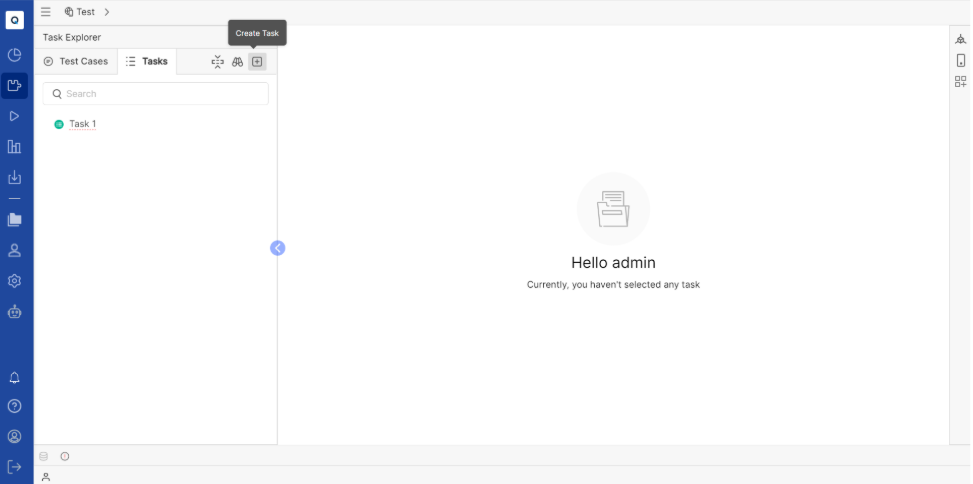Click the Test project breadcrumb
973x484 pixels.
[80, 12]
